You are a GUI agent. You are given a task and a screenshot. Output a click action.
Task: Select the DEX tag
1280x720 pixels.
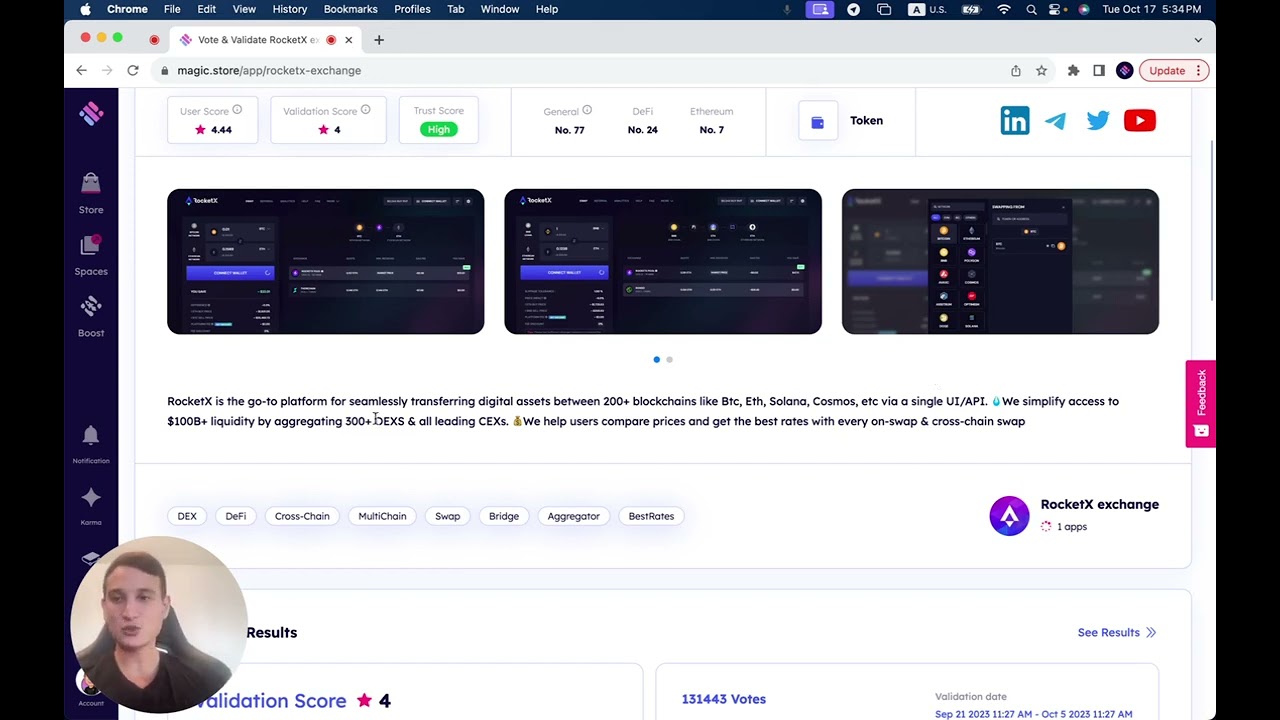pyautogui.click(x=187, y=516)
